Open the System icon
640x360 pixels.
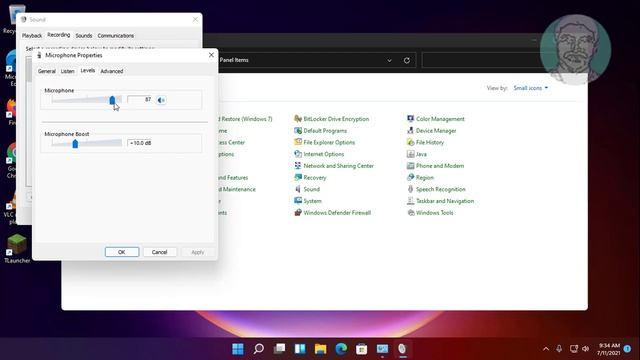pyautogui.click(x=298, y=201)
